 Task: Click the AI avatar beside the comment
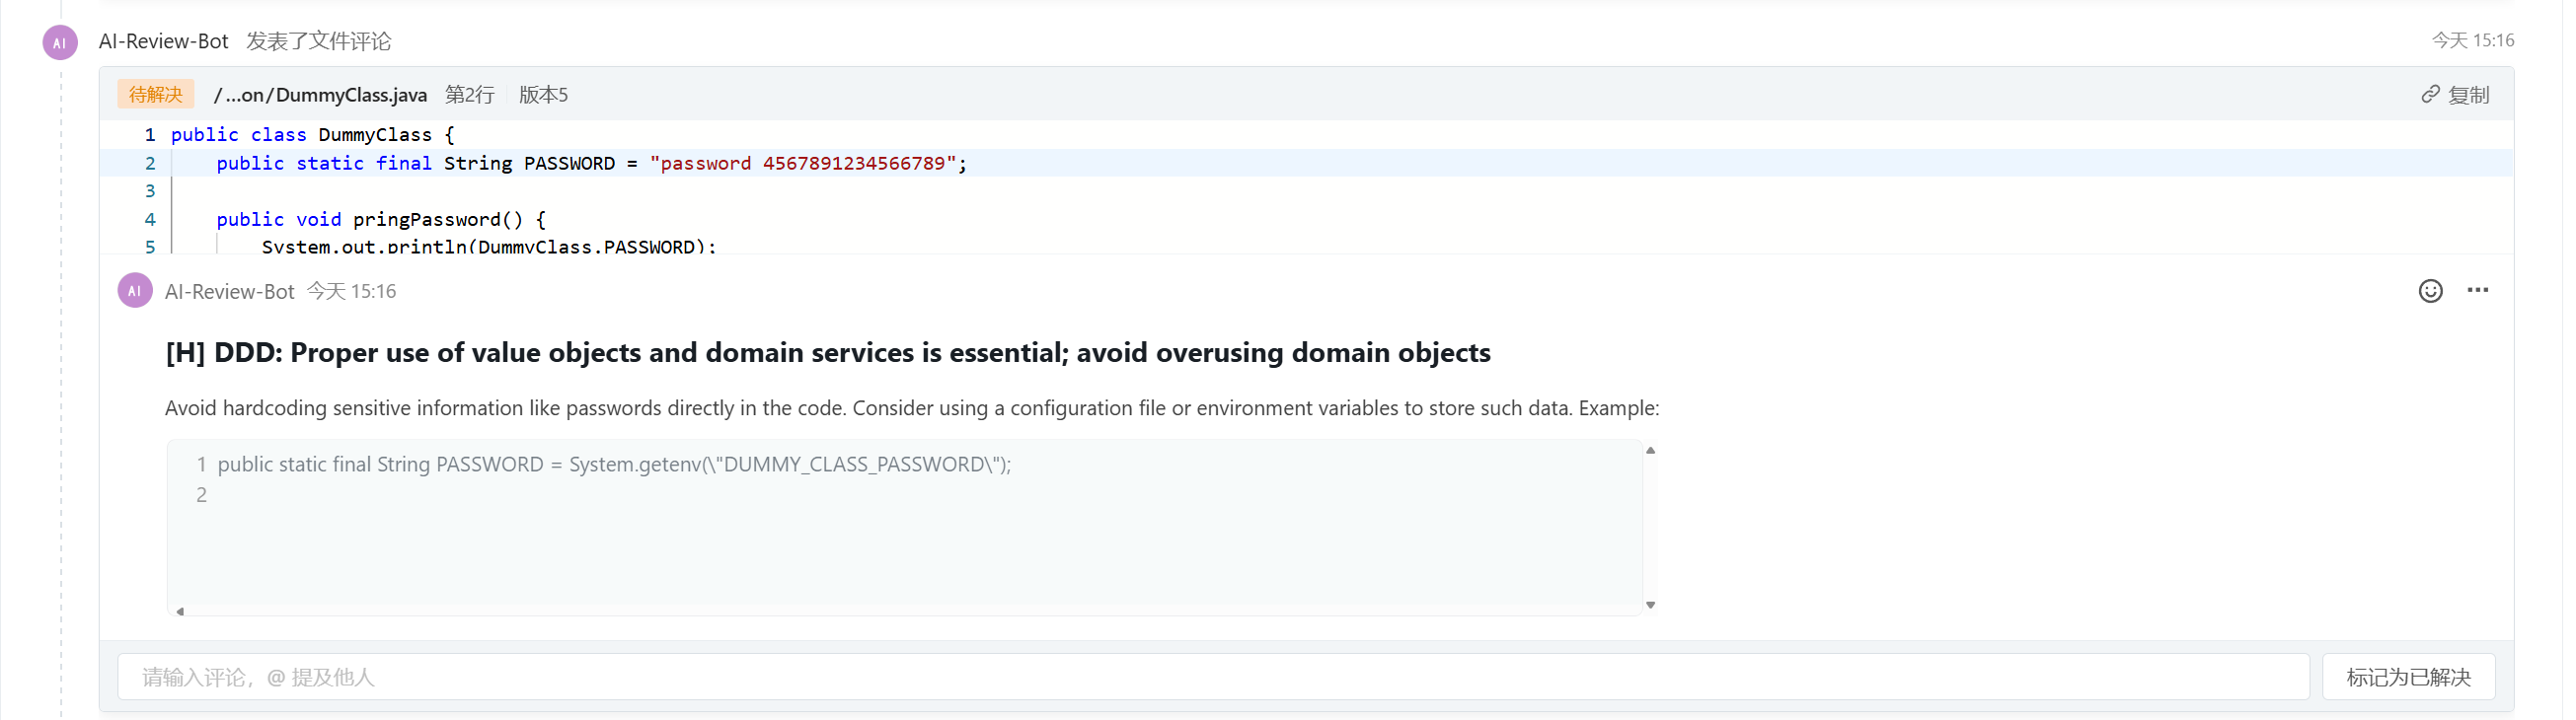click(x=135, y=291)
